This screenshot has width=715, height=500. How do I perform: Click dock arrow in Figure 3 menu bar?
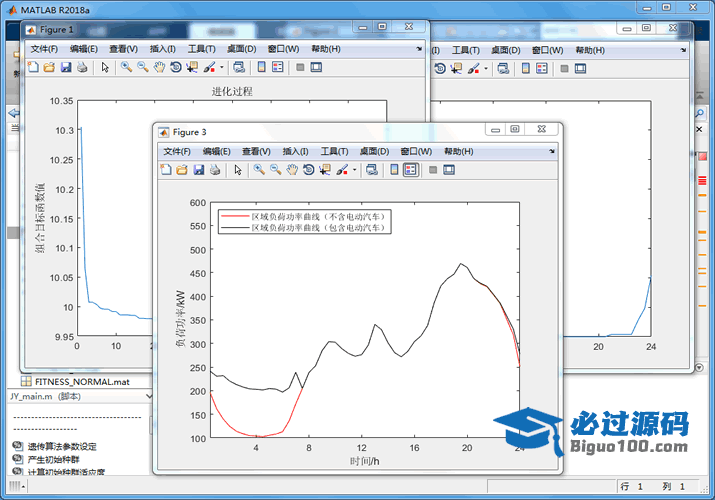tap(552, 151)
